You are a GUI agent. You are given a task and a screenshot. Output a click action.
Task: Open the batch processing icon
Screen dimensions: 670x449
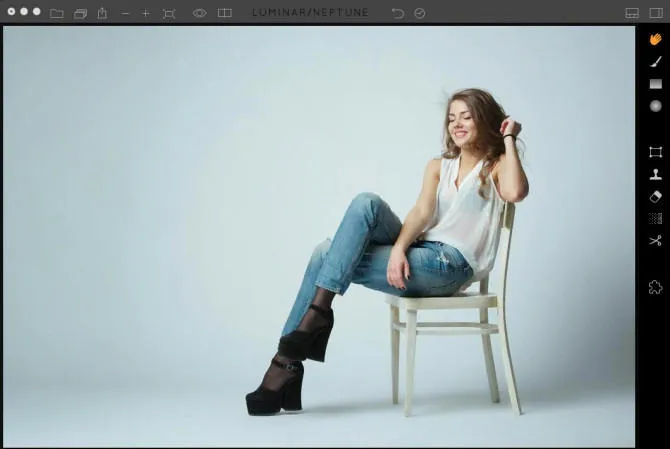80,13
